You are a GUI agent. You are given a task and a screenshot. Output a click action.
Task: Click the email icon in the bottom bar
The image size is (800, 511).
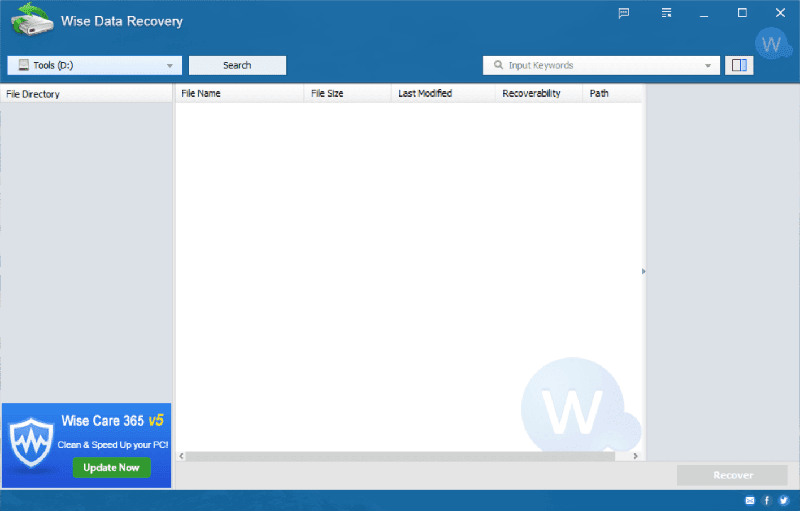click(750, 500)
